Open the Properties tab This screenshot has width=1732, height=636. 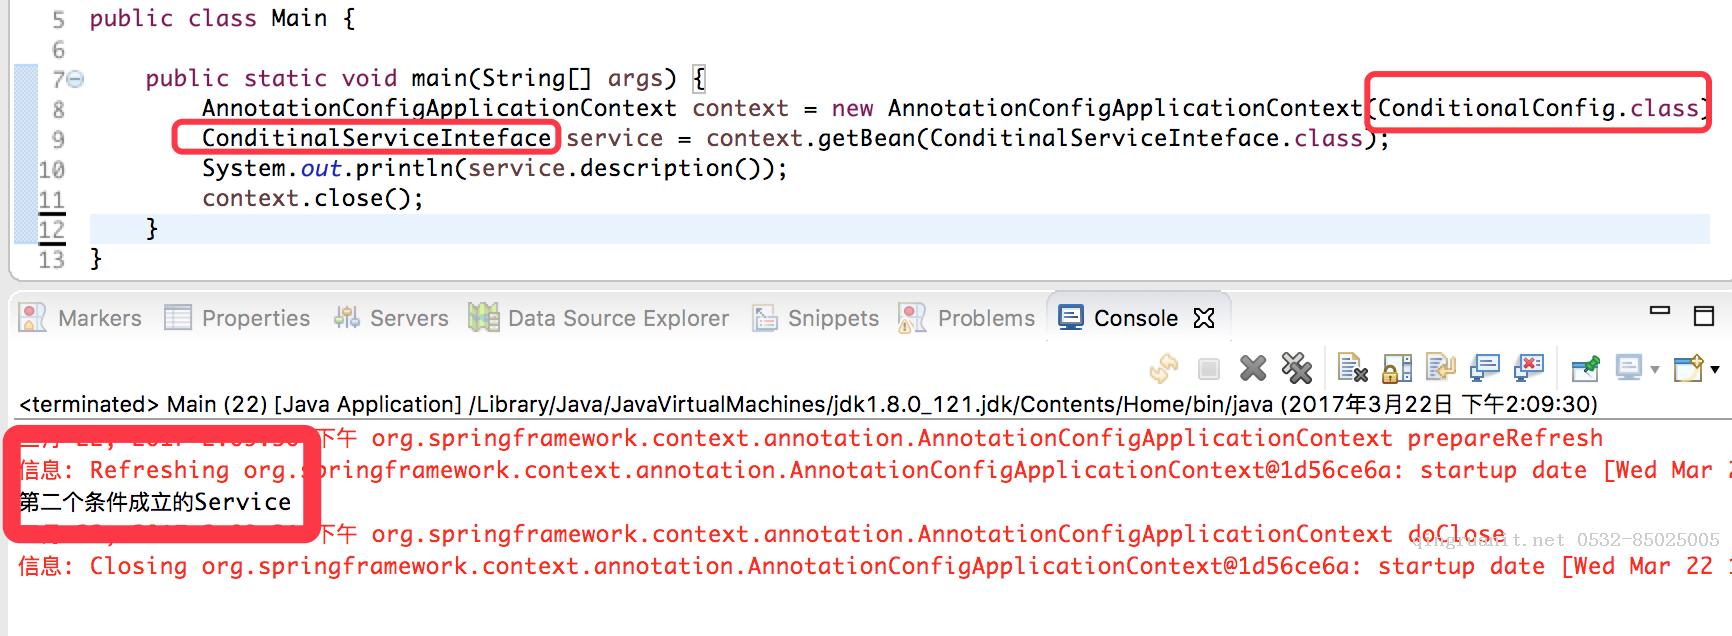237,318
